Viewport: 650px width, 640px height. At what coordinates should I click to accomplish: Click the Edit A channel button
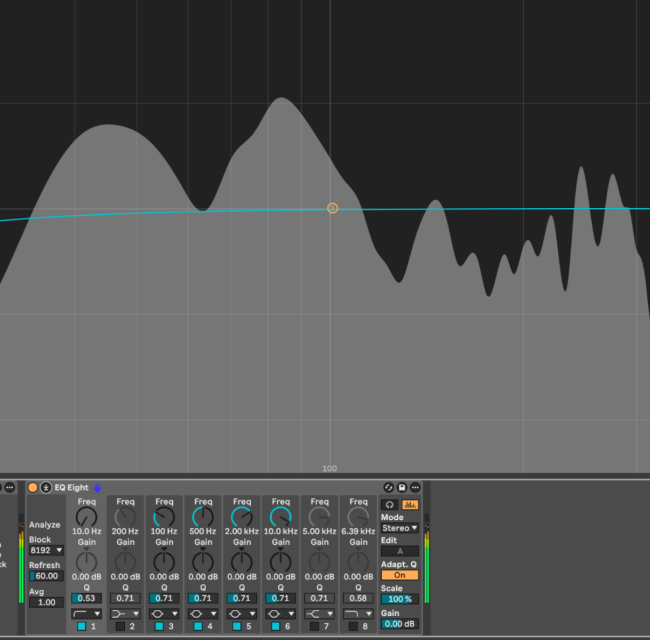click(399, 551)
